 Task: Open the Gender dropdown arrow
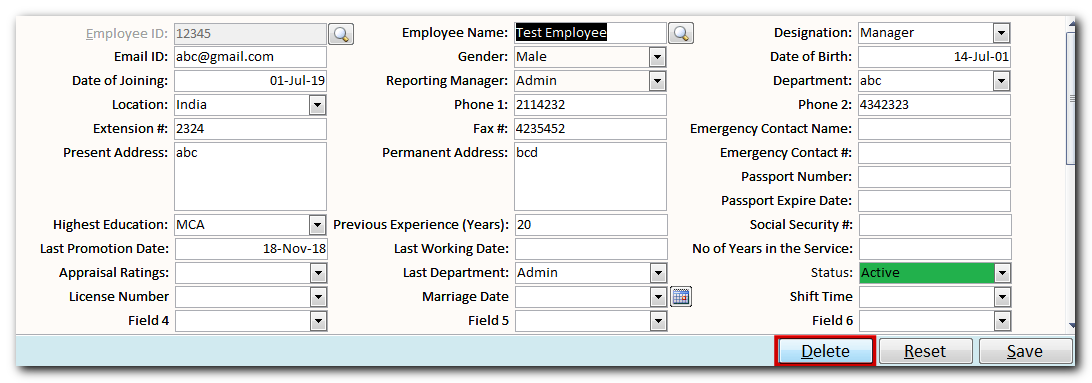[657, 57]
